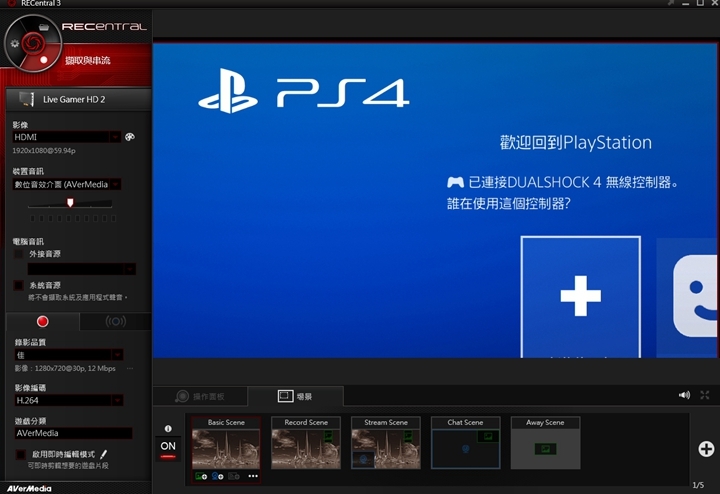The image size is (720, 494).
Task: Toggle fullscreen preview icon
Action: 705,395
